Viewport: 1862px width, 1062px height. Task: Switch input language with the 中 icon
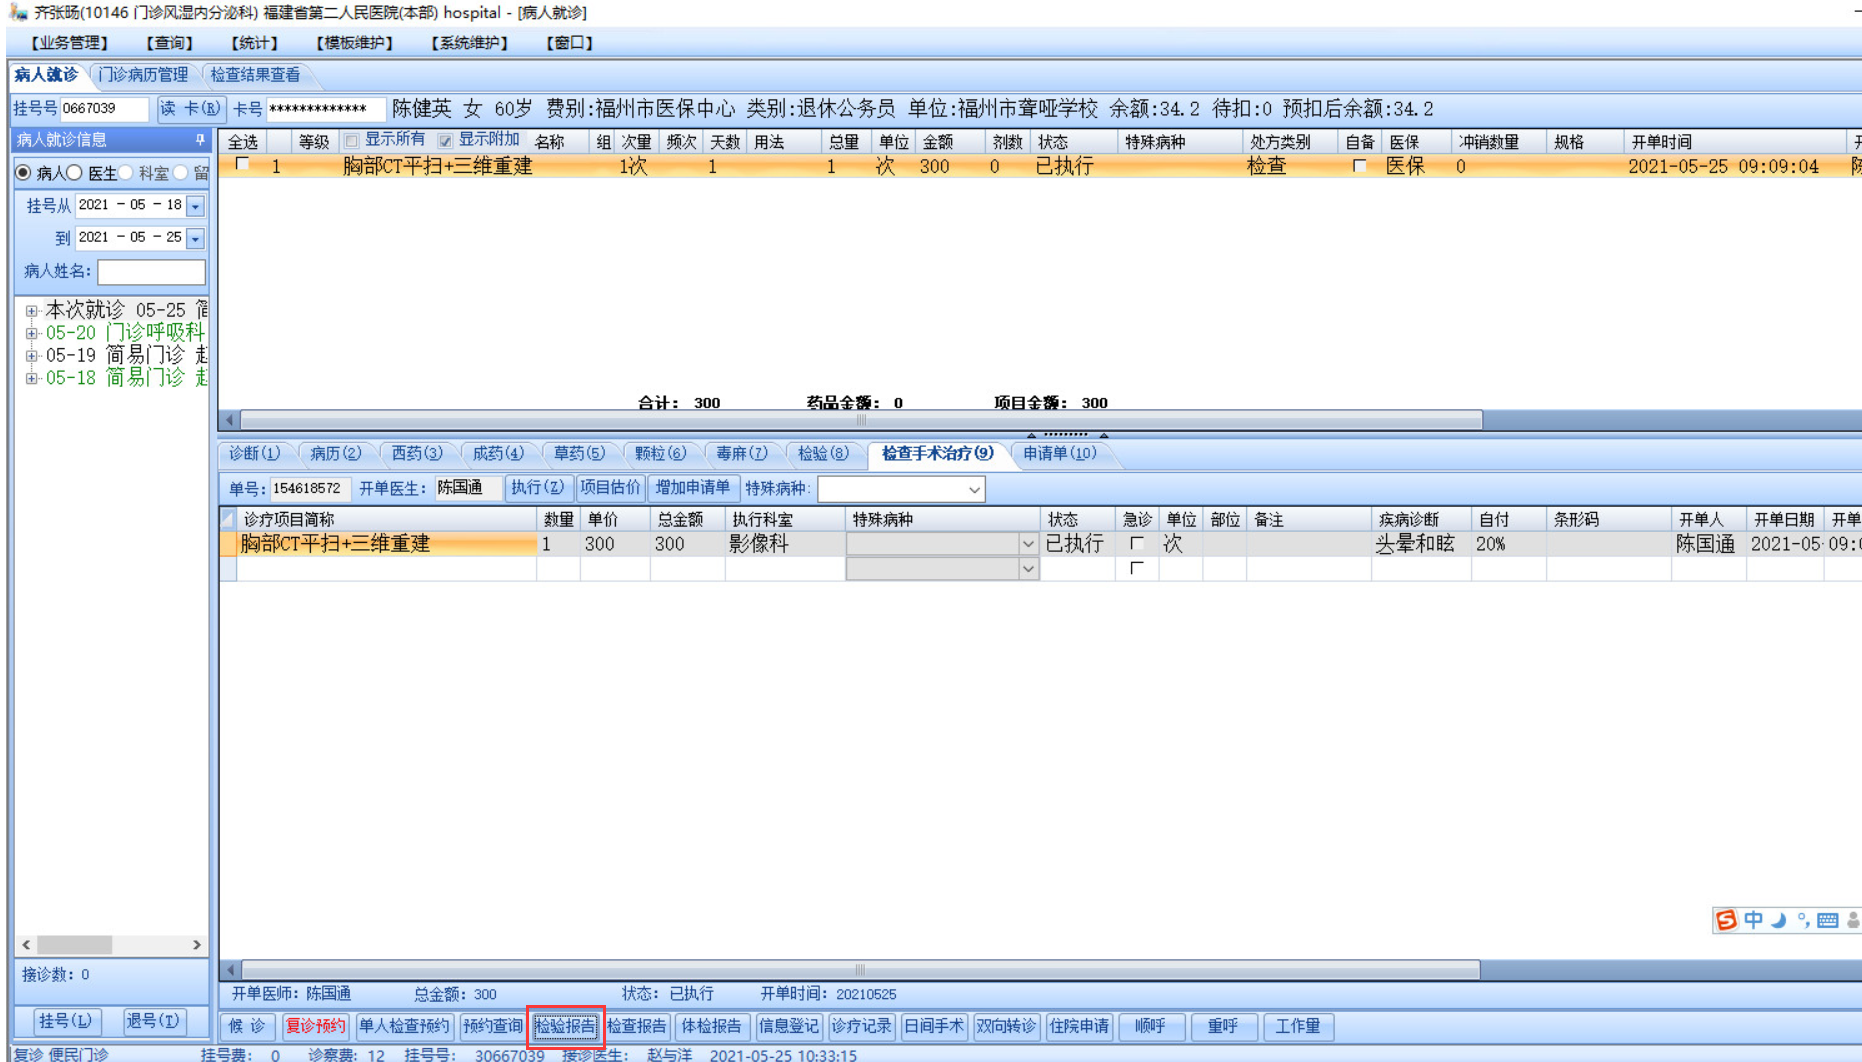(1753, 920)
